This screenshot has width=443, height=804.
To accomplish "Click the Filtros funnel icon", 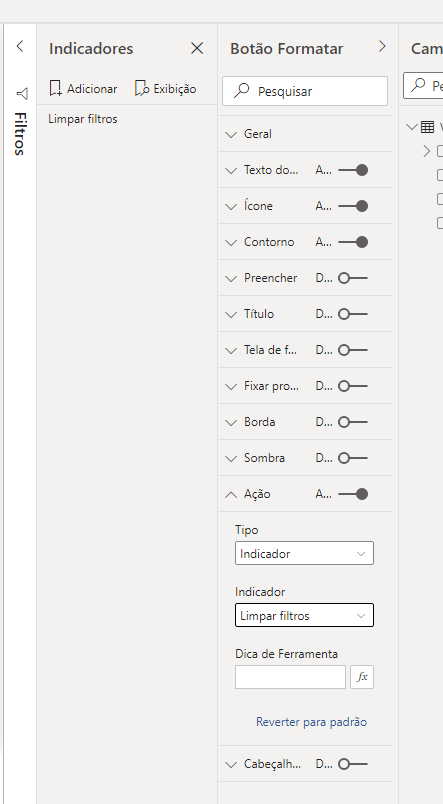I will coord(22,93).
